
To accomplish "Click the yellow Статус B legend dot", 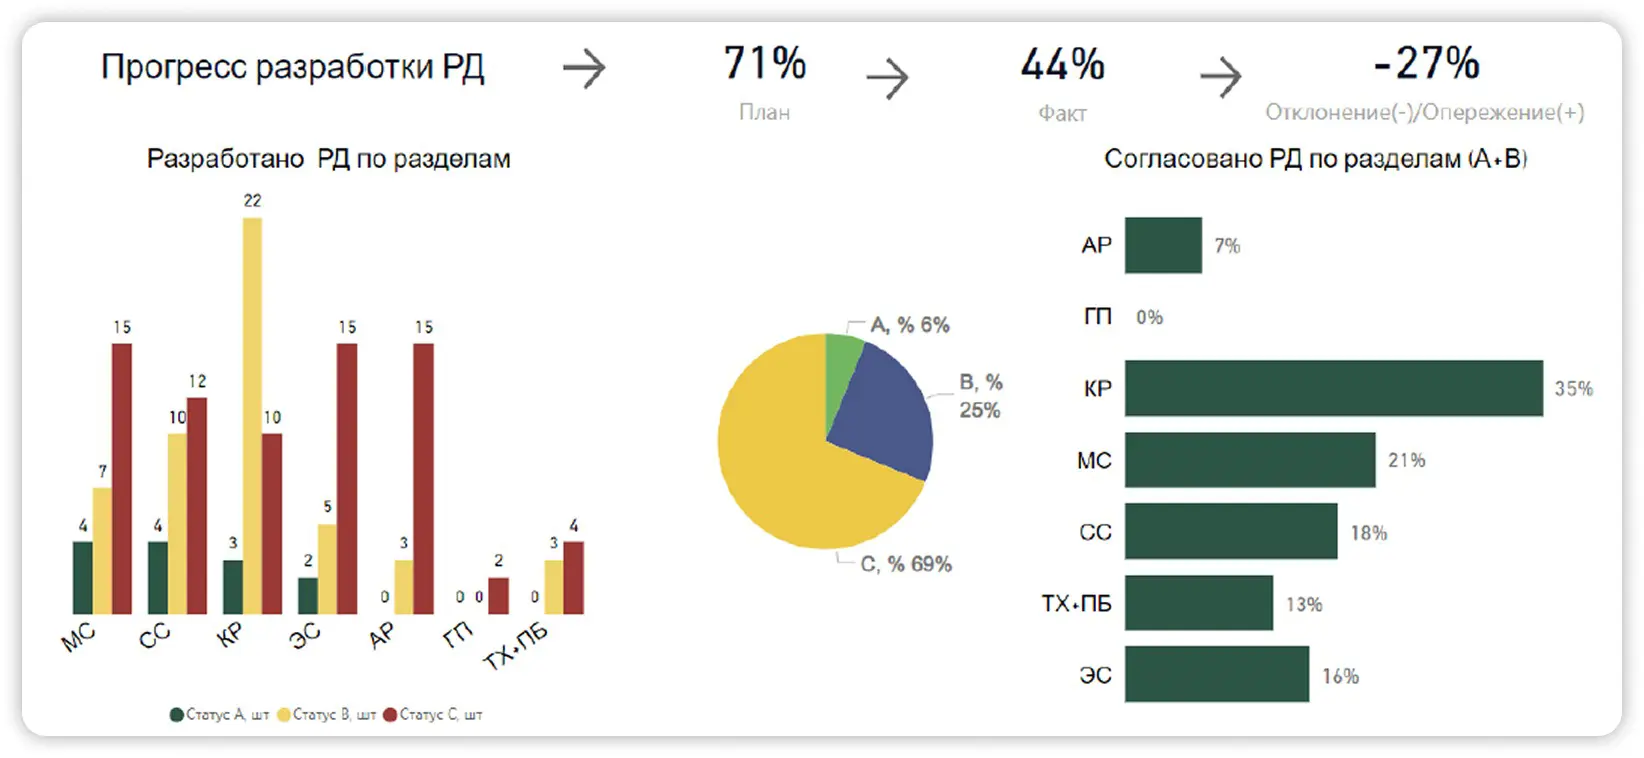I will click(284, 715).
